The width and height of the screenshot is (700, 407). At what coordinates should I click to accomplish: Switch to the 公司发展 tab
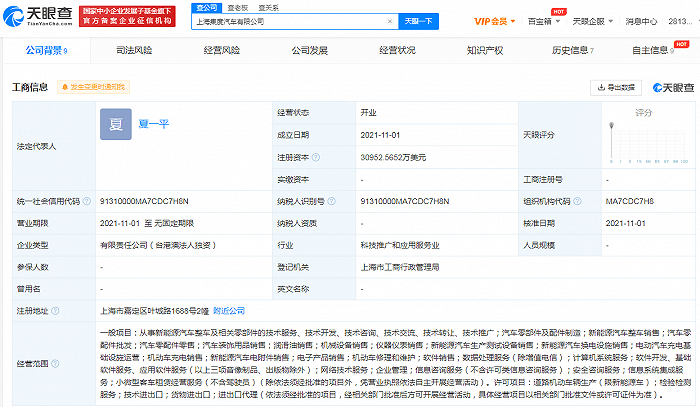pyautogui.click(x=309, y=50)
